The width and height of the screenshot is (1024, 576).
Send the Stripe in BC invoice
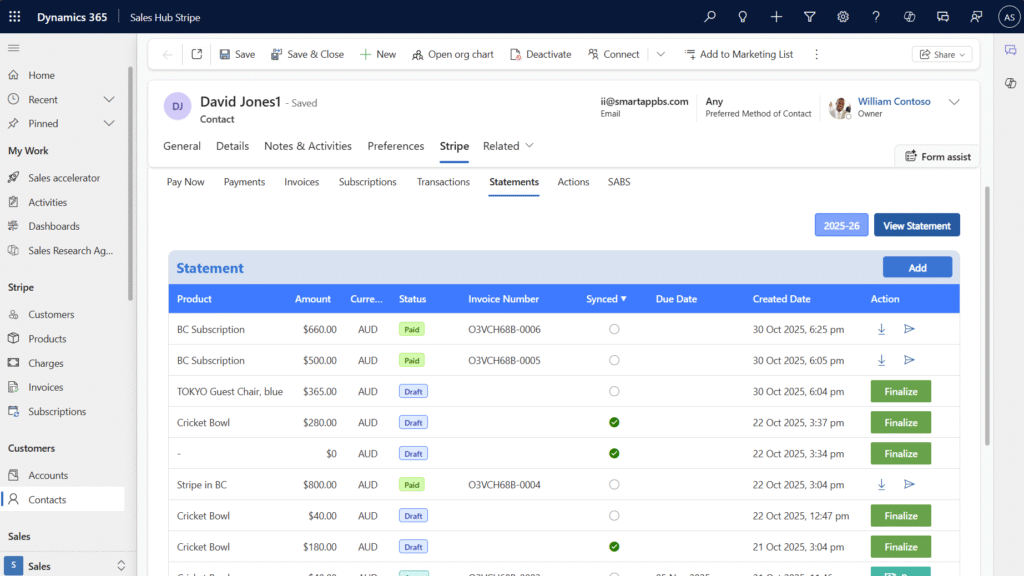click(909, 484)
